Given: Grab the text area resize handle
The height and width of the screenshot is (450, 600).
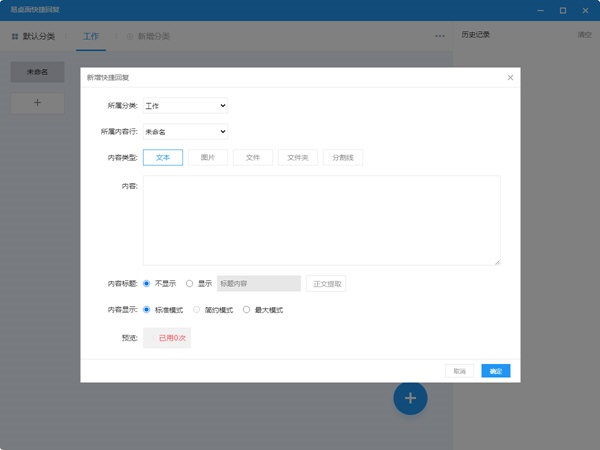Looking at the screenshot, I should [x=497, y=262].
